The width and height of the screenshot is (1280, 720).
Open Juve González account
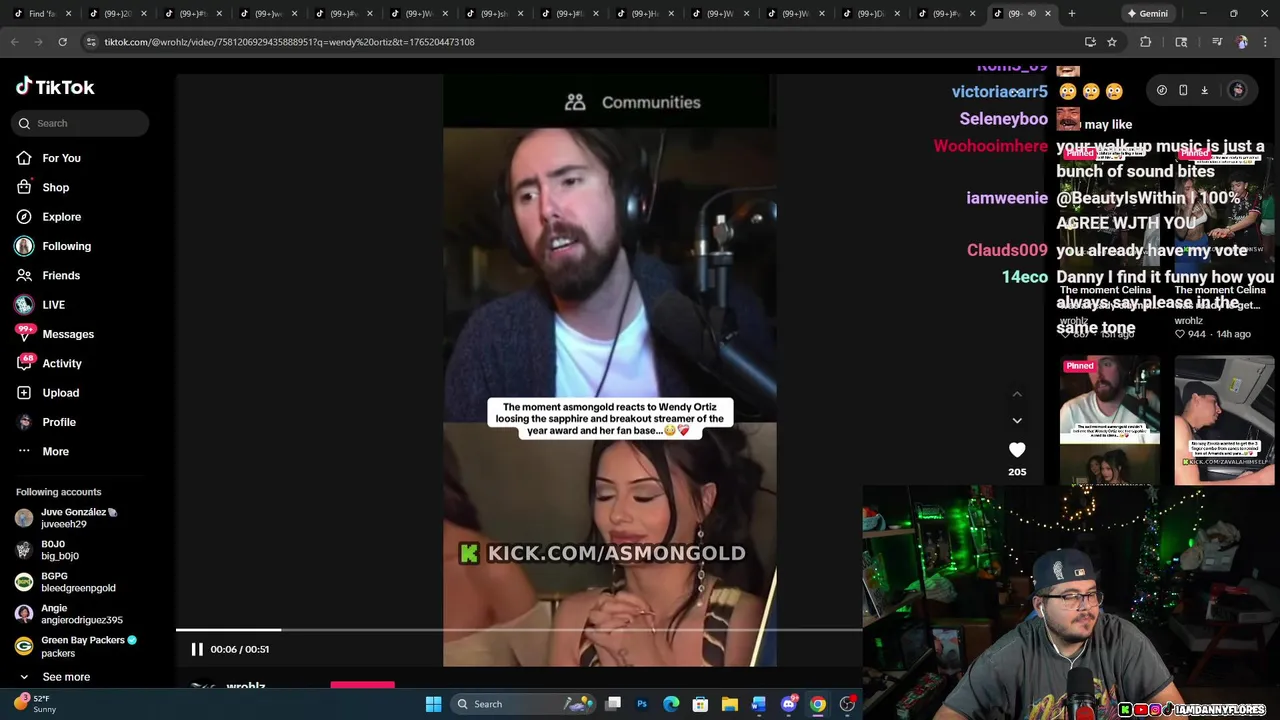[x=67, y=518]
